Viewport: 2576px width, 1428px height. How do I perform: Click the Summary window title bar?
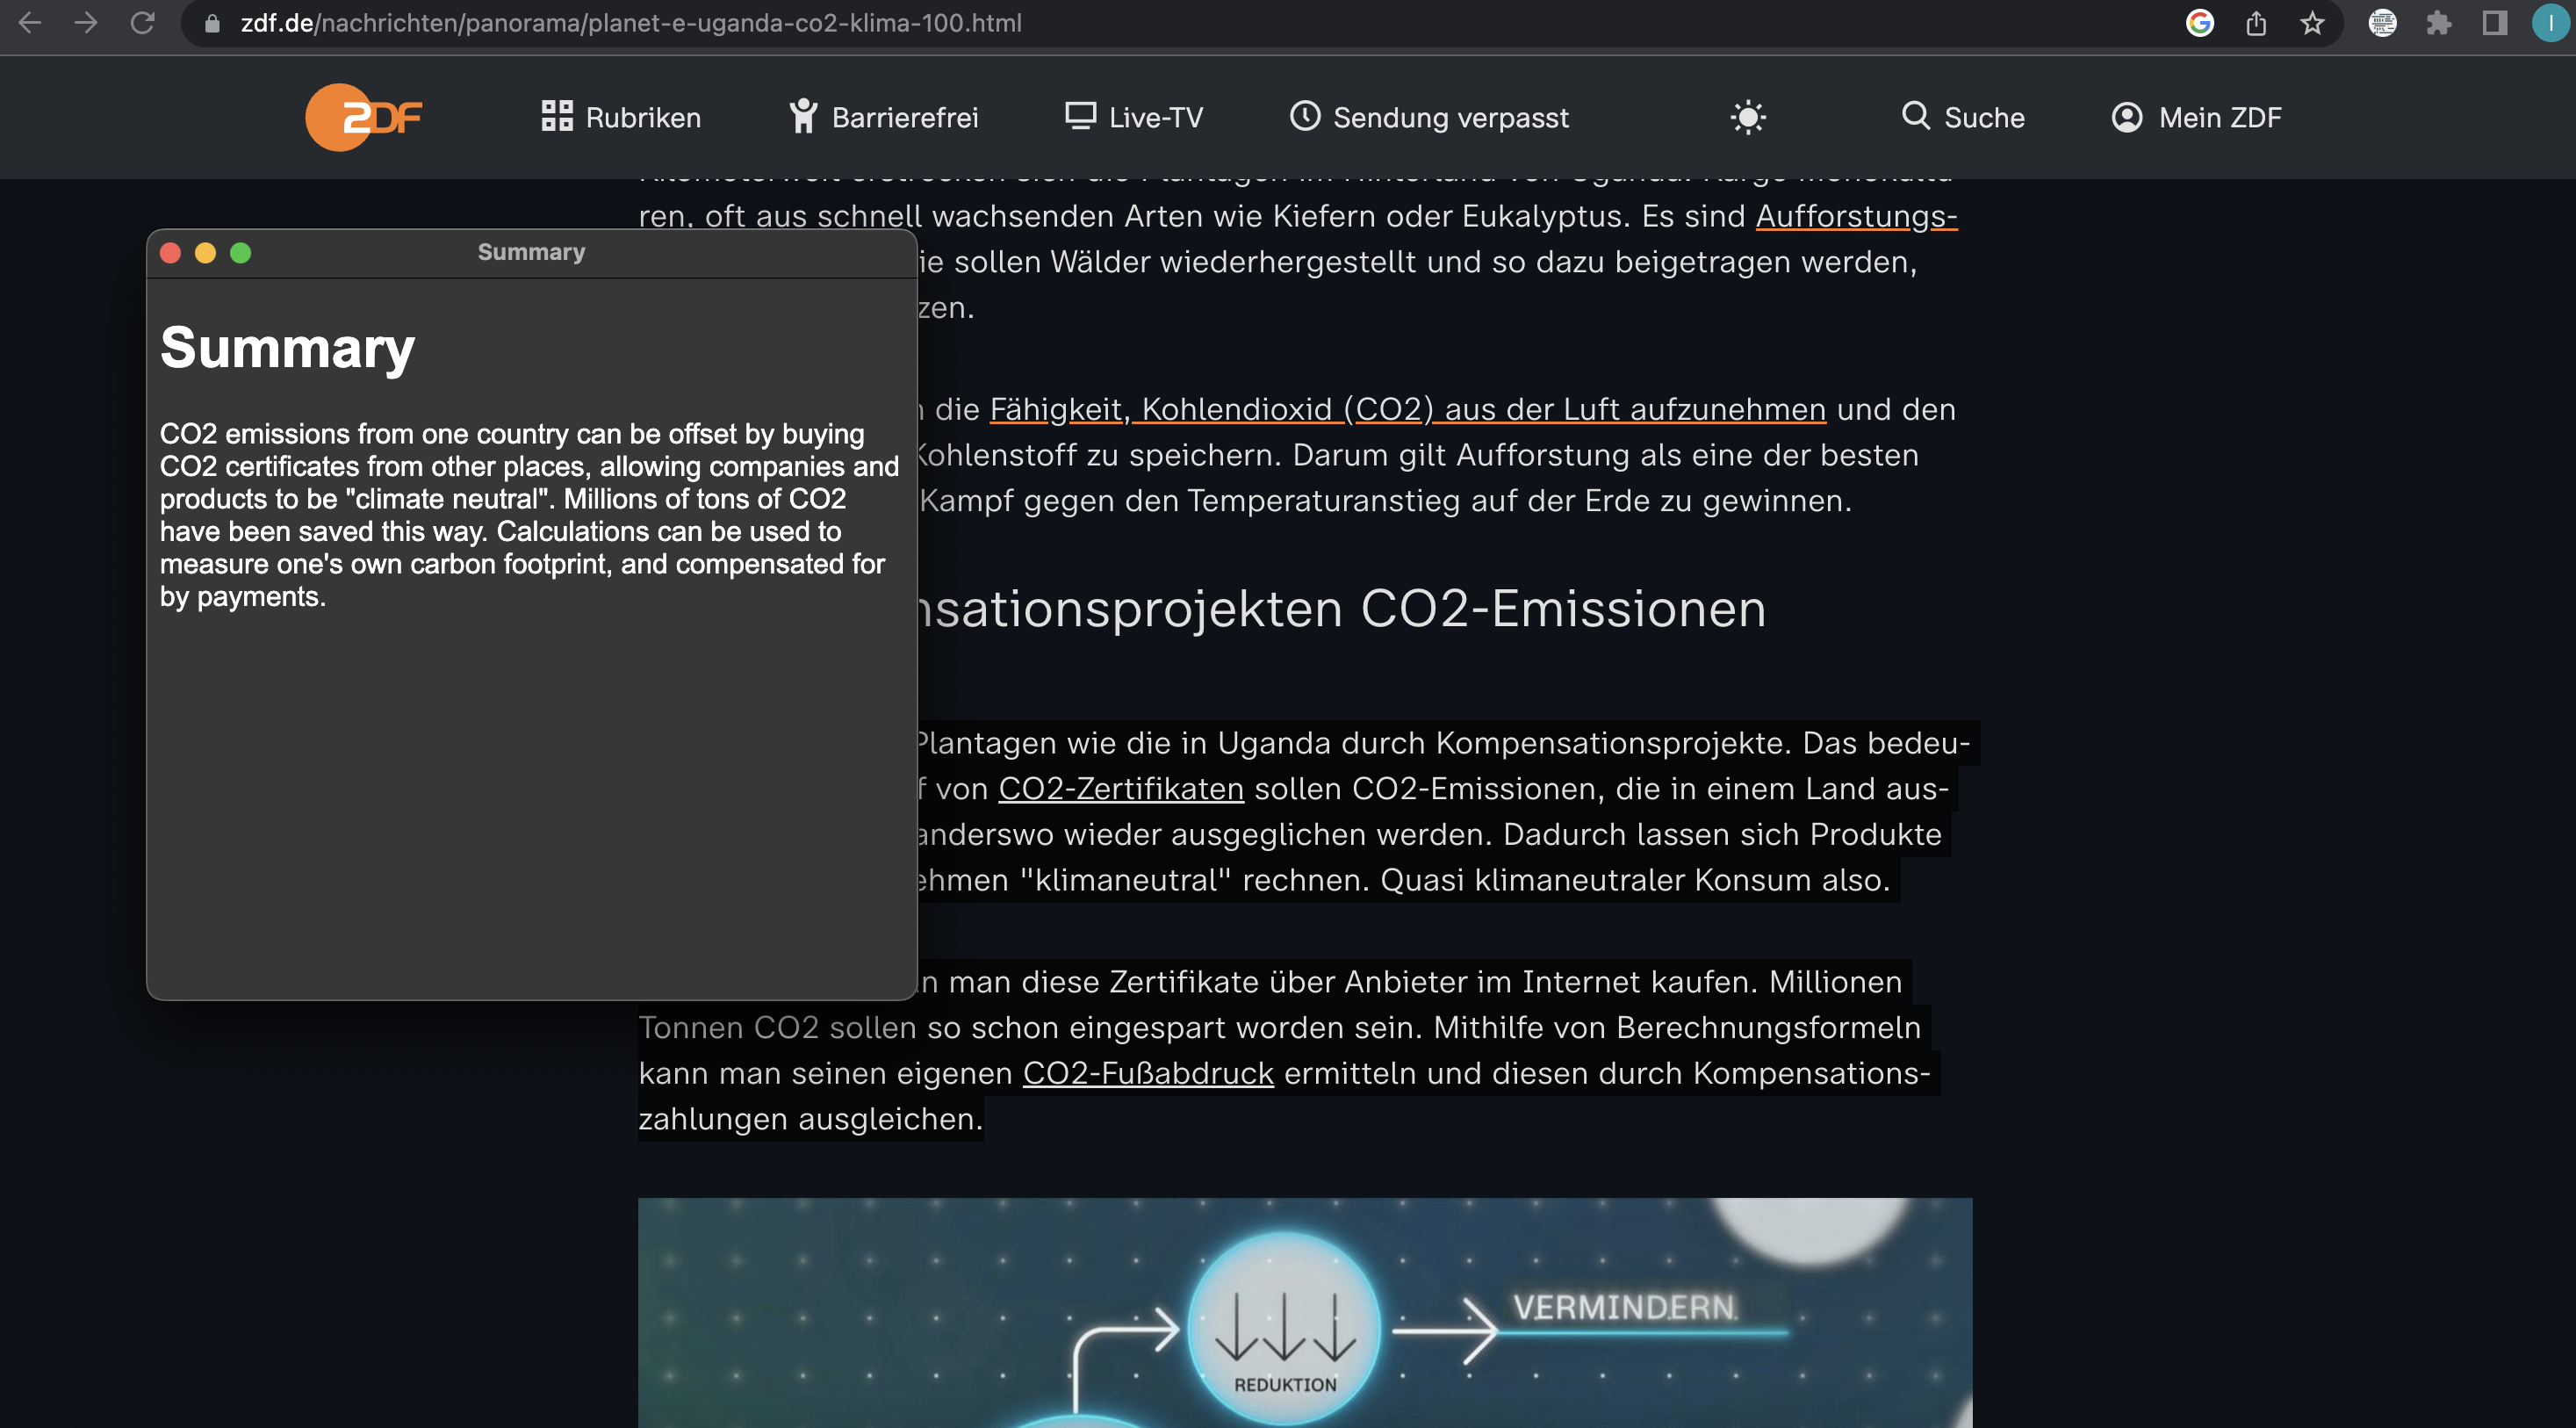(x=532, y=253)
